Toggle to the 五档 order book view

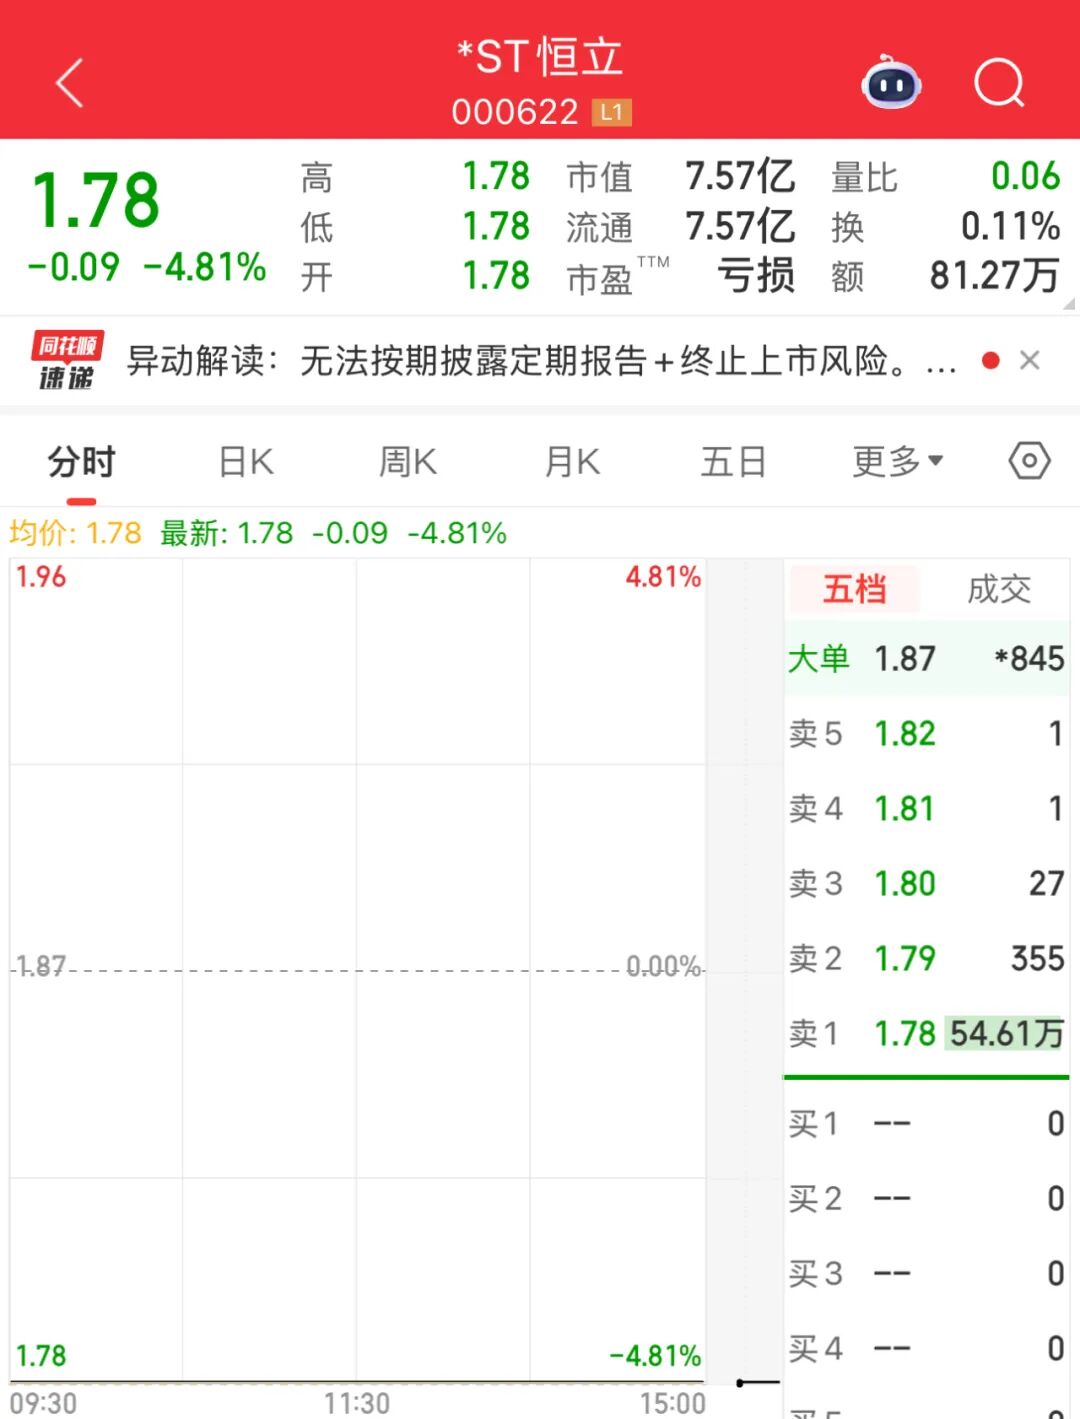(x=852, y=589)
